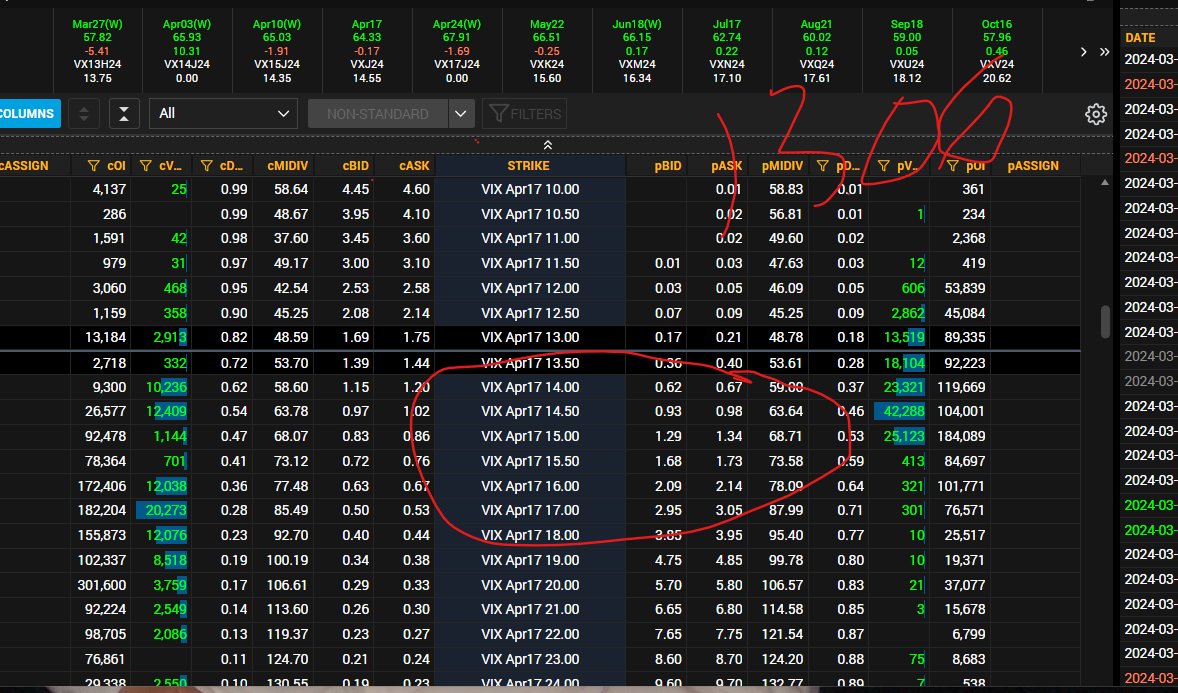Select the Apr17 expiration tab
The image size is (1178, 693).
(367, 51)
